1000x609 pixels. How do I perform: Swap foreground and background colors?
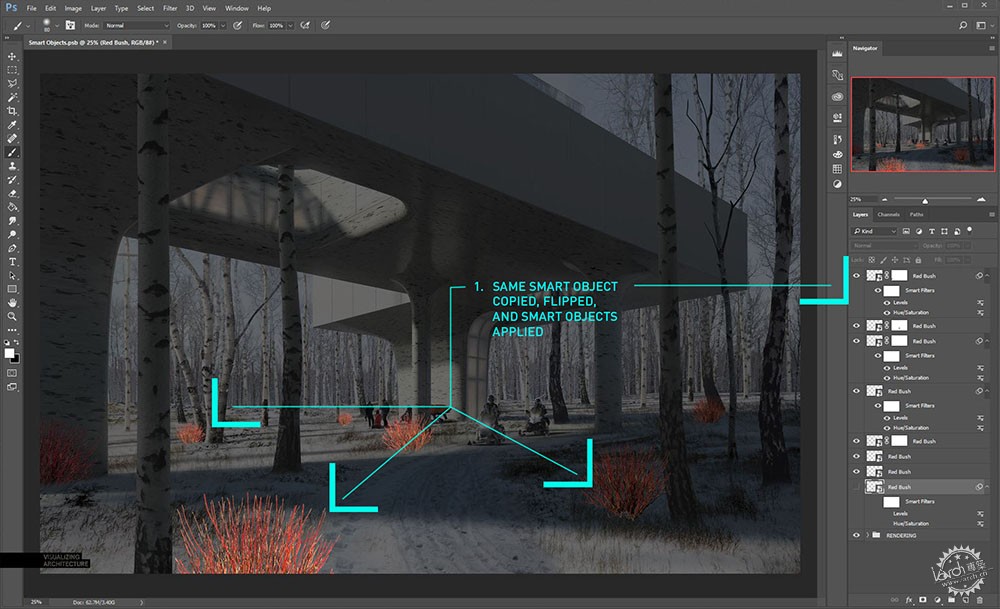16,342
